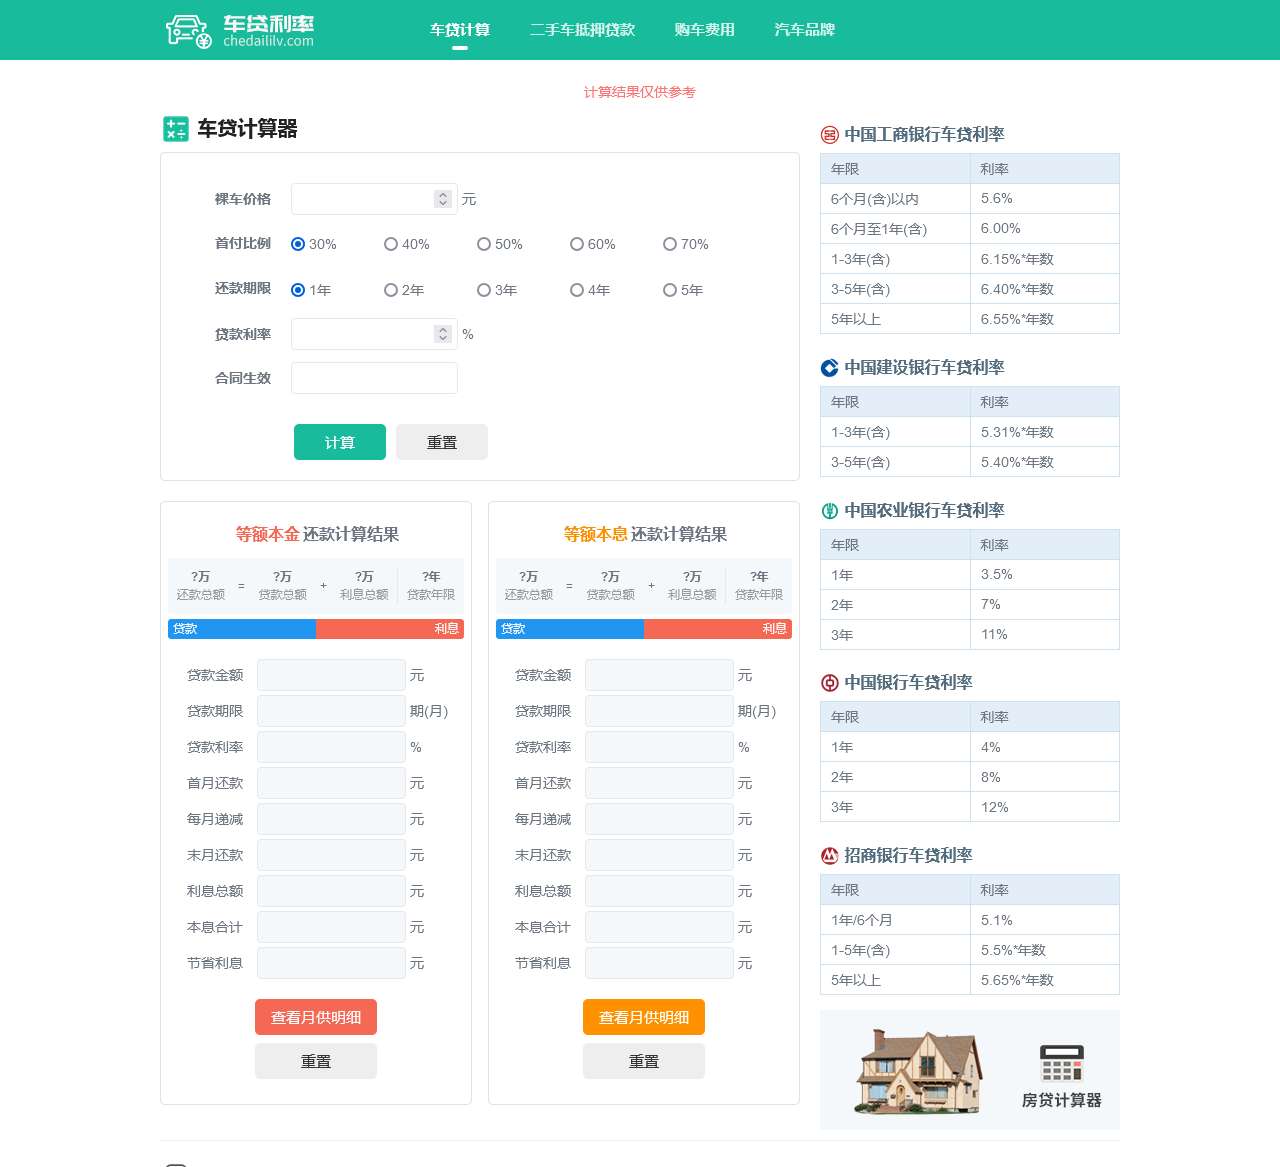This screenshot has width=1280, height=1167.
Task: Focus the 贷款利率 input field
Action: coord(374,334)
